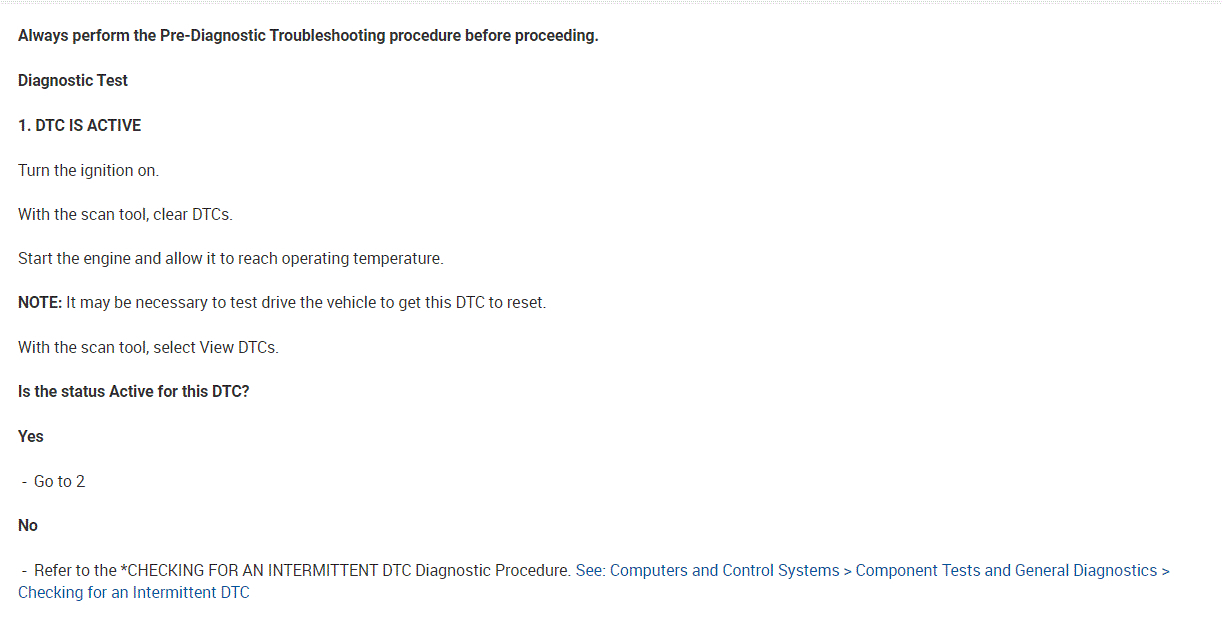1222x617 pixels.
Task: Click the 'Always perform the Pre-Diagnostic Troubleshooting' line
Action: 307,36
